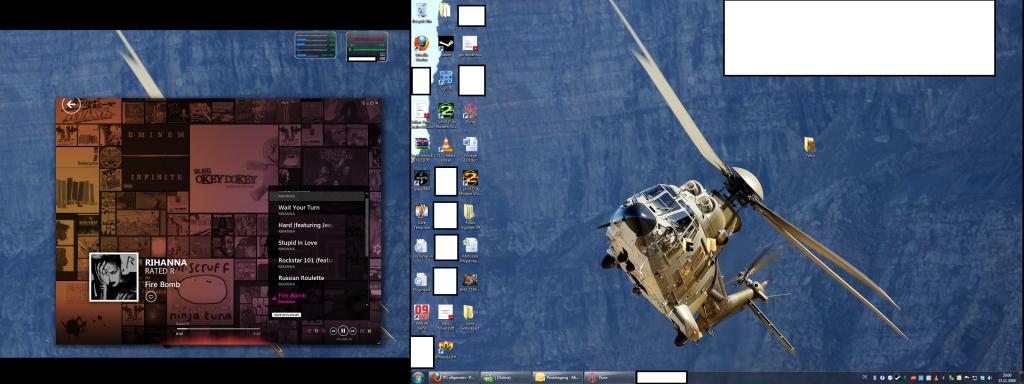
Task: Click the small white playlist button below Fire Bomb
Action: coord(285,315)
